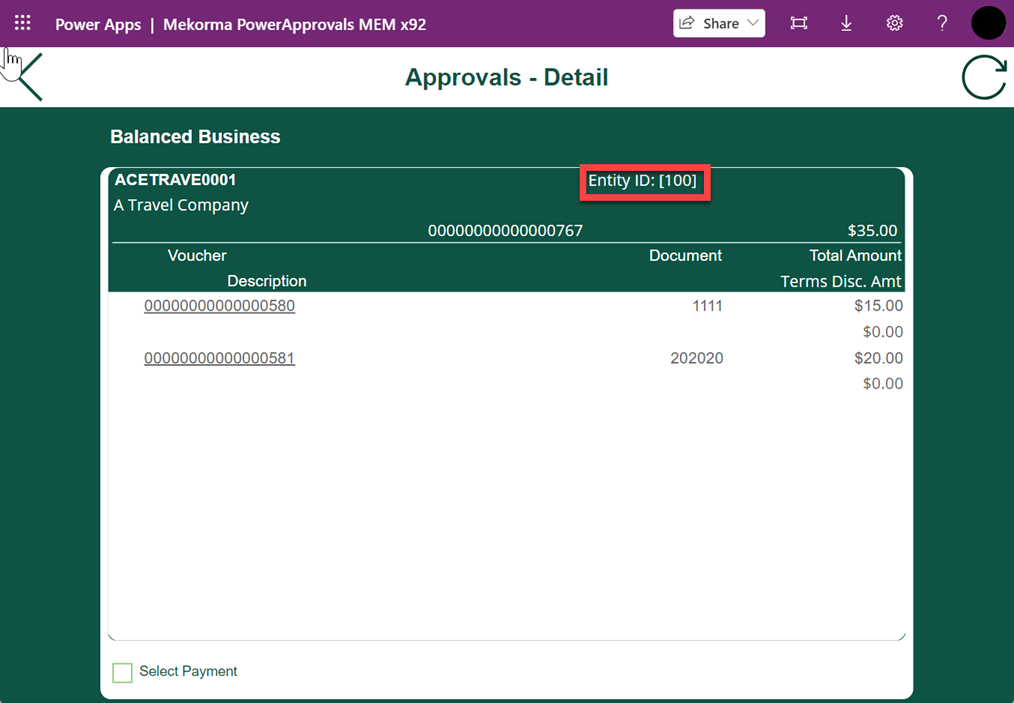The height and width of the screenshot is (703, 1014).
Task: Click the payment total $35.00
Action: click(x=872, y=231)
